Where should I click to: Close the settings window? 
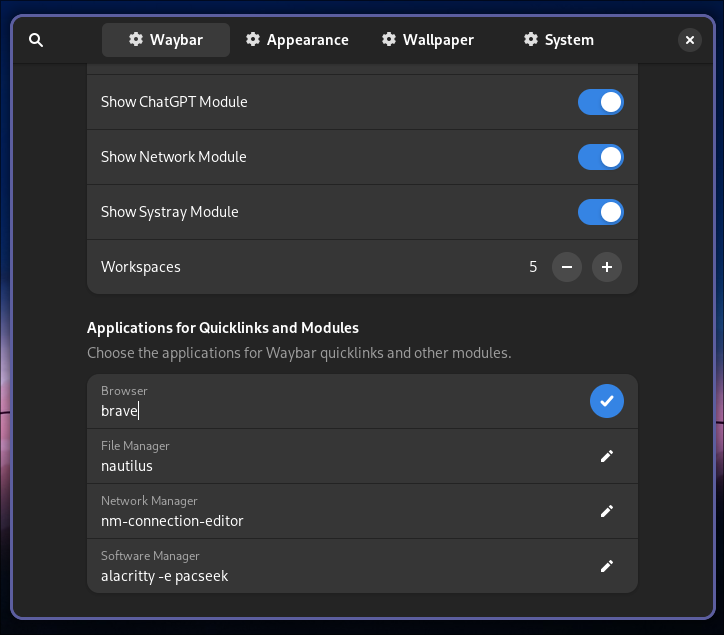[690, 40]
